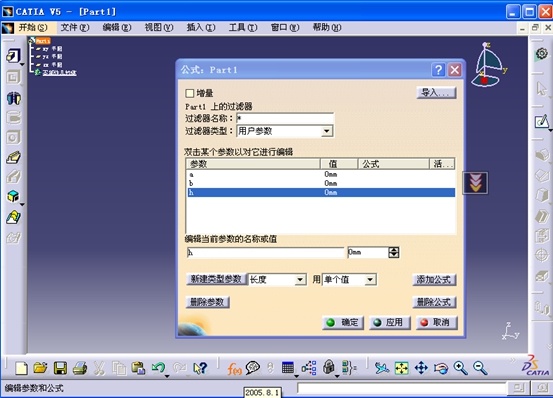Click the padlock Lock parameters icon
The width and height of the screenshot is (553, 398).
coord(329,367)
